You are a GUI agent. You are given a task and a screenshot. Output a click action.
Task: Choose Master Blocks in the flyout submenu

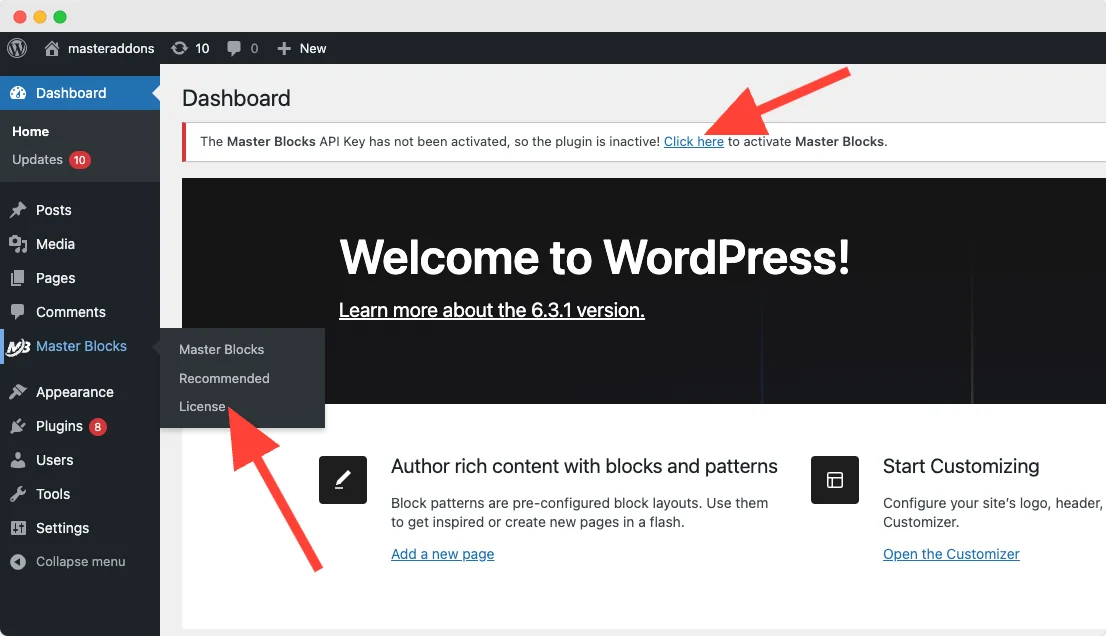[x=221, y=350]
